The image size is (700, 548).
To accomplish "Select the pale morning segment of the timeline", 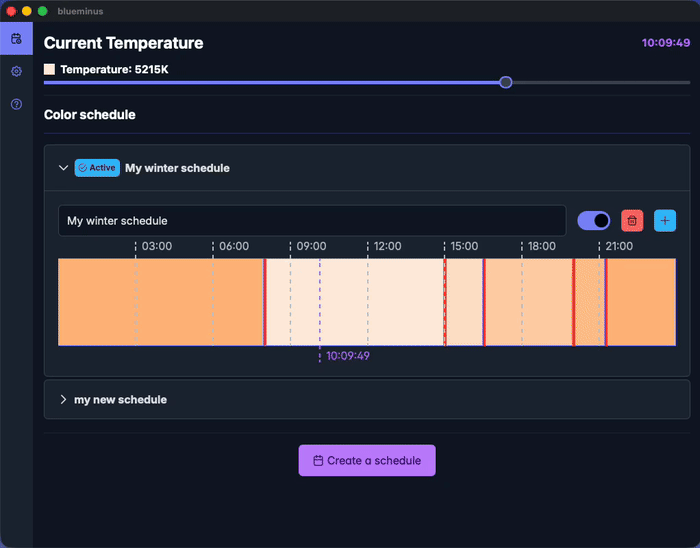I will [x=355, y=302].
